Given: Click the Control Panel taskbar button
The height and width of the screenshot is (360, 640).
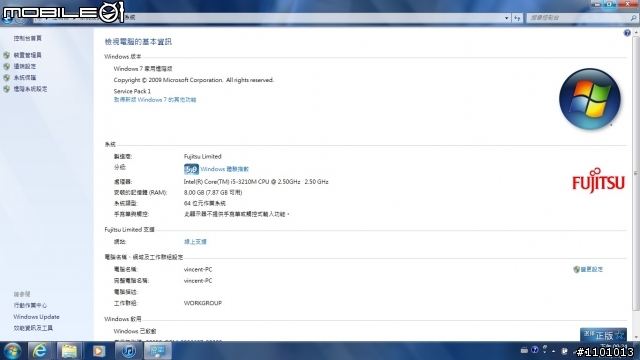Looking at the screenshot, I should 158,351.
